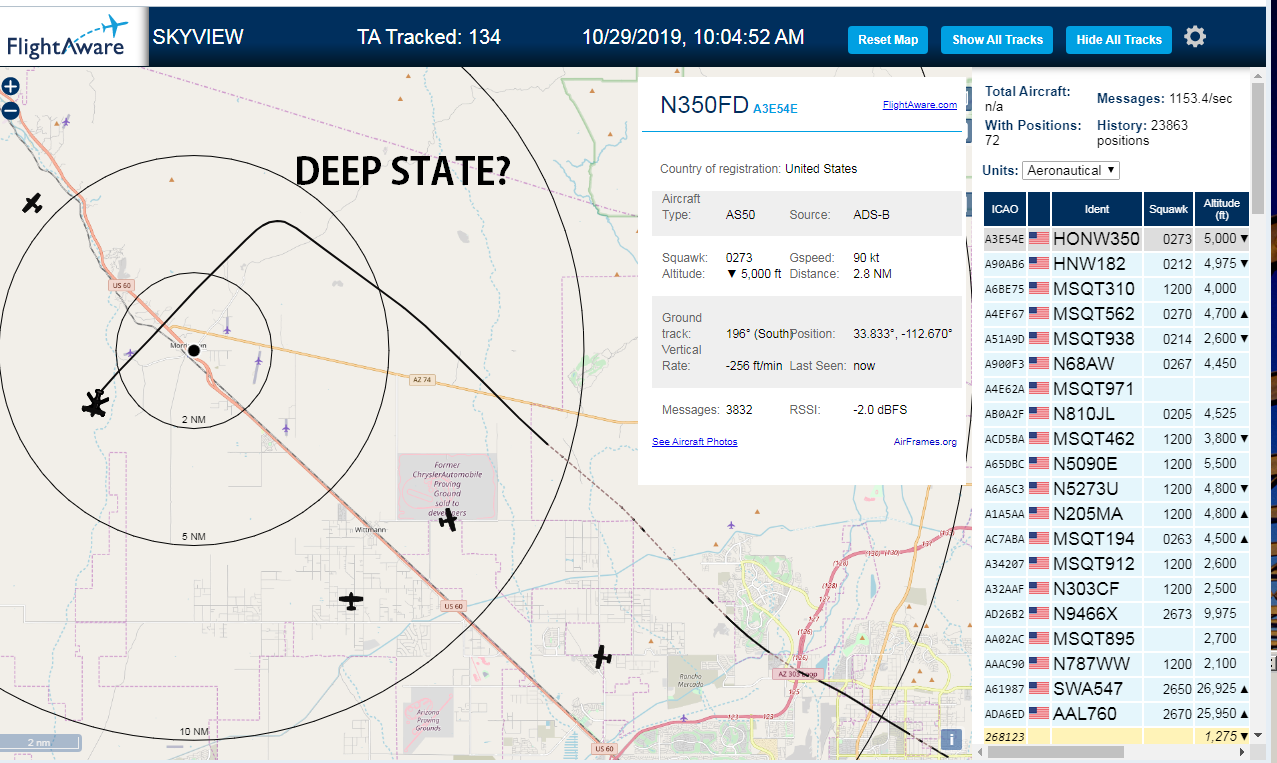This screenshot has height=763, width=1277.
Task: Select the MSQT462 row ident
Action: [1096, 439]
